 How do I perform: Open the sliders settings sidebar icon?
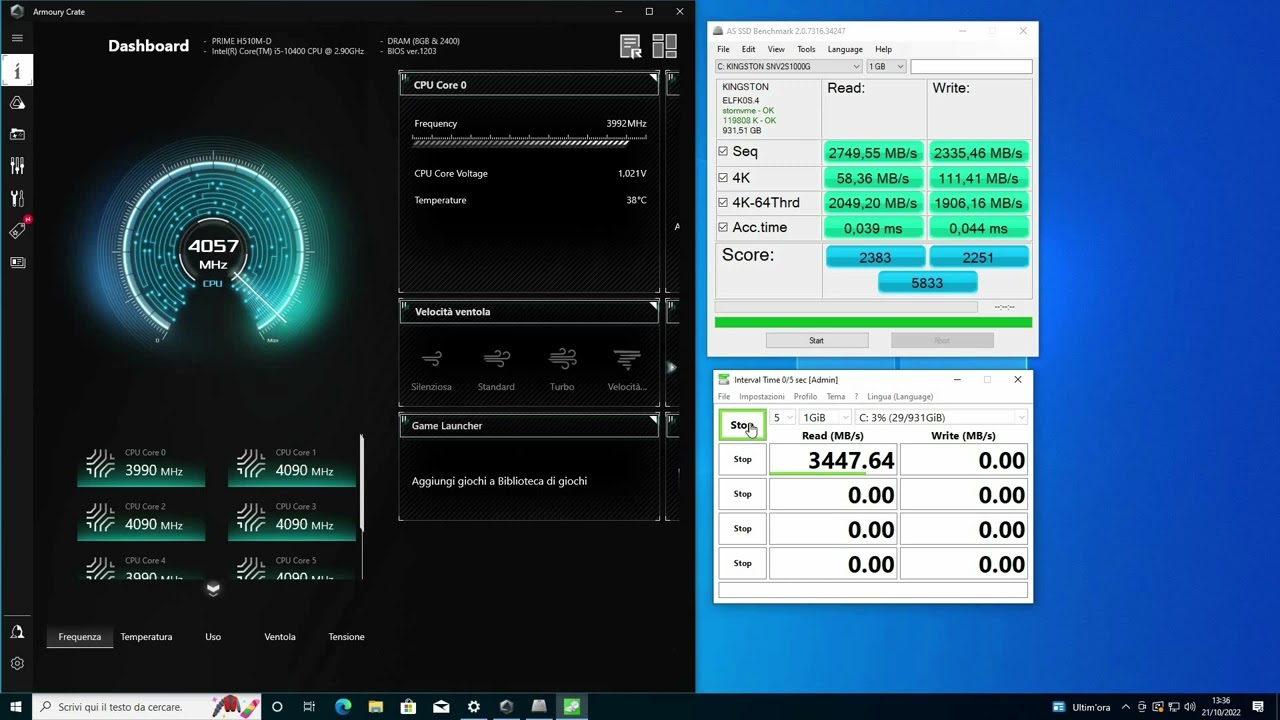click(17, 166)
